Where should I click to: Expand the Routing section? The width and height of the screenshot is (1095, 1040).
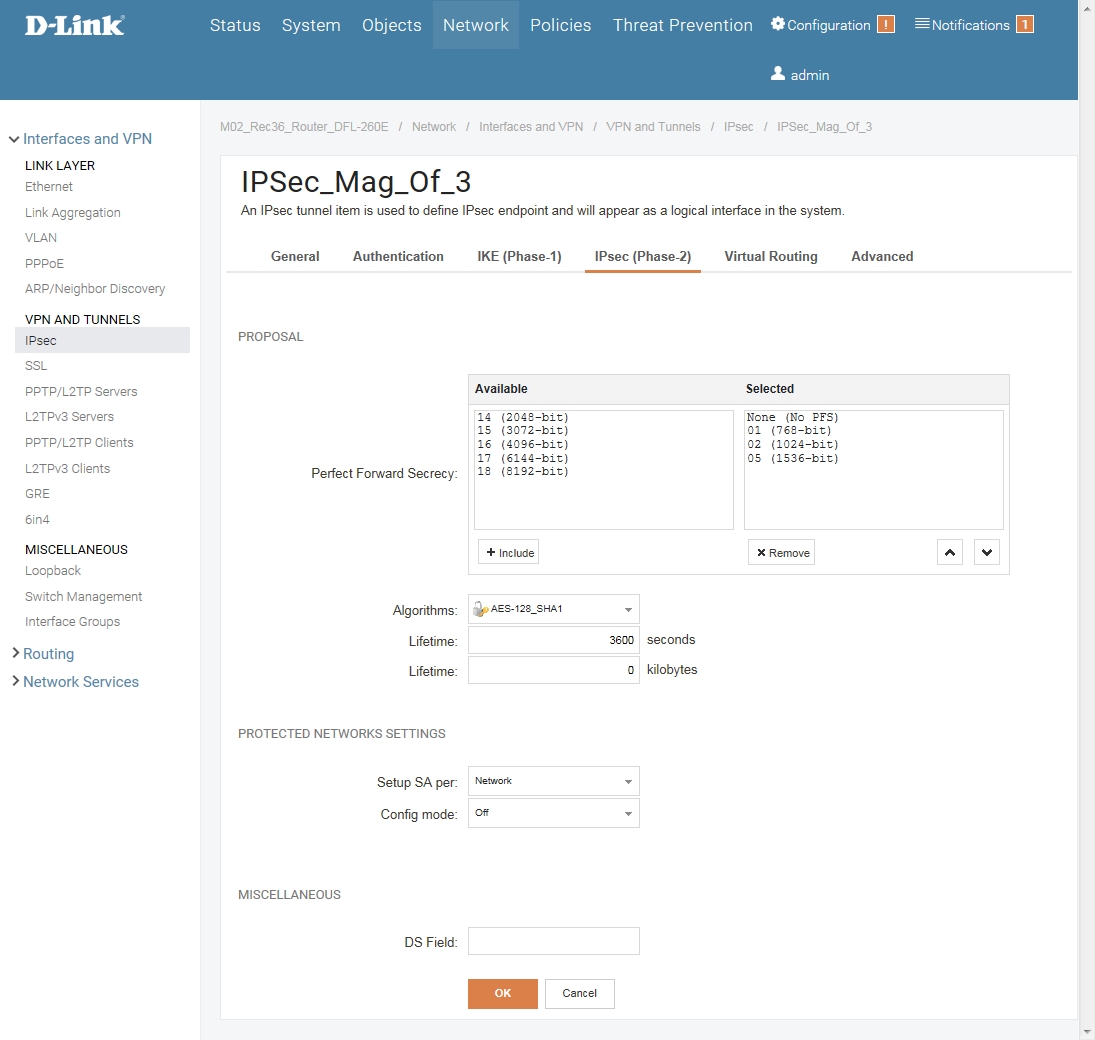pos(48,654)
